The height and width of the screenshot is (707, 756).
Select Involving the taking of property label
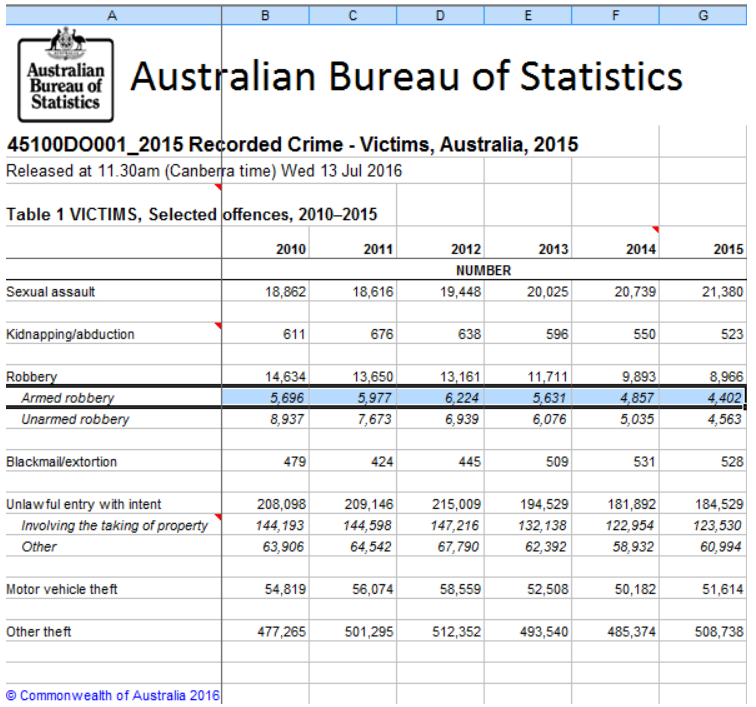[115, 525]
